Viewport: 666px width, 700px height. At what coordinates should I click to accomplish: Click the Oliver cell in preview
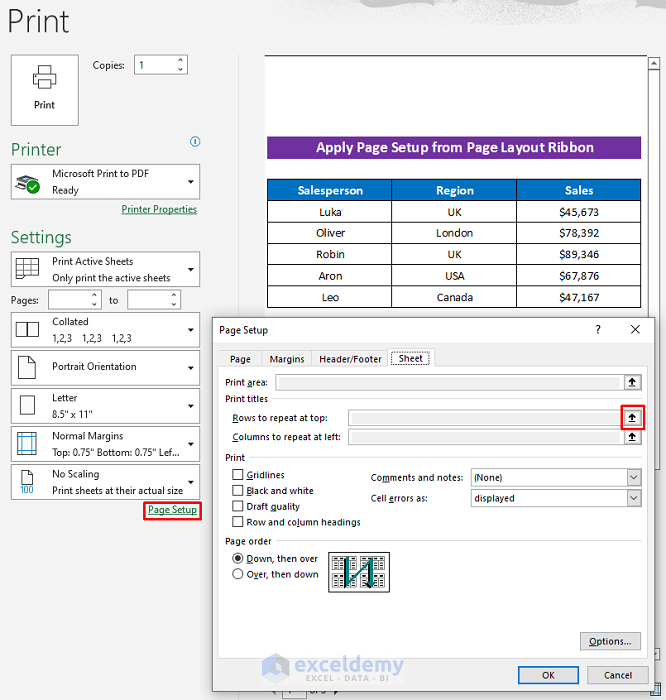[x=330, y=233]
